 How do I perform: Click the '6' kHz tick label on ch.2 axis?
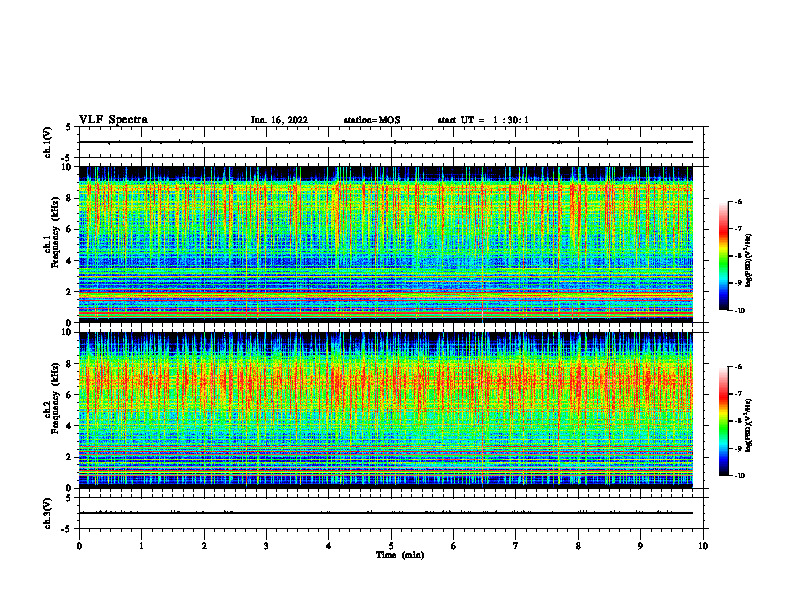coord(69,395)
